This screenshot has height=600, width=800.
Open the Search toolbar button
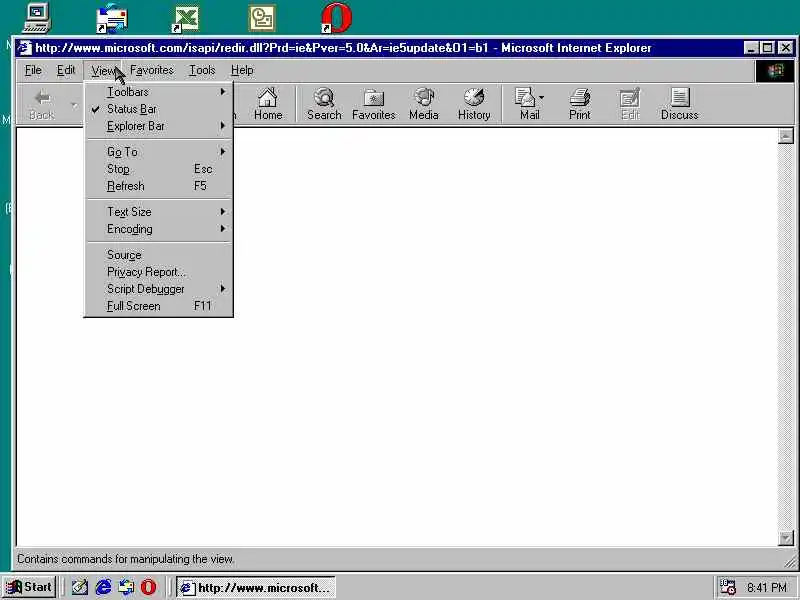point(324,104)
